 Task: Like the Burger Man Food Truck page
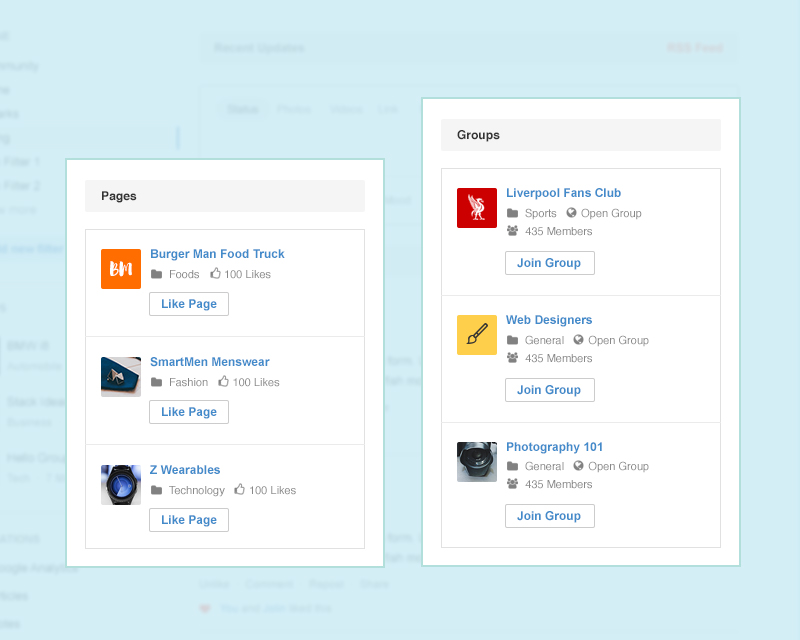[x=189, y=304]
